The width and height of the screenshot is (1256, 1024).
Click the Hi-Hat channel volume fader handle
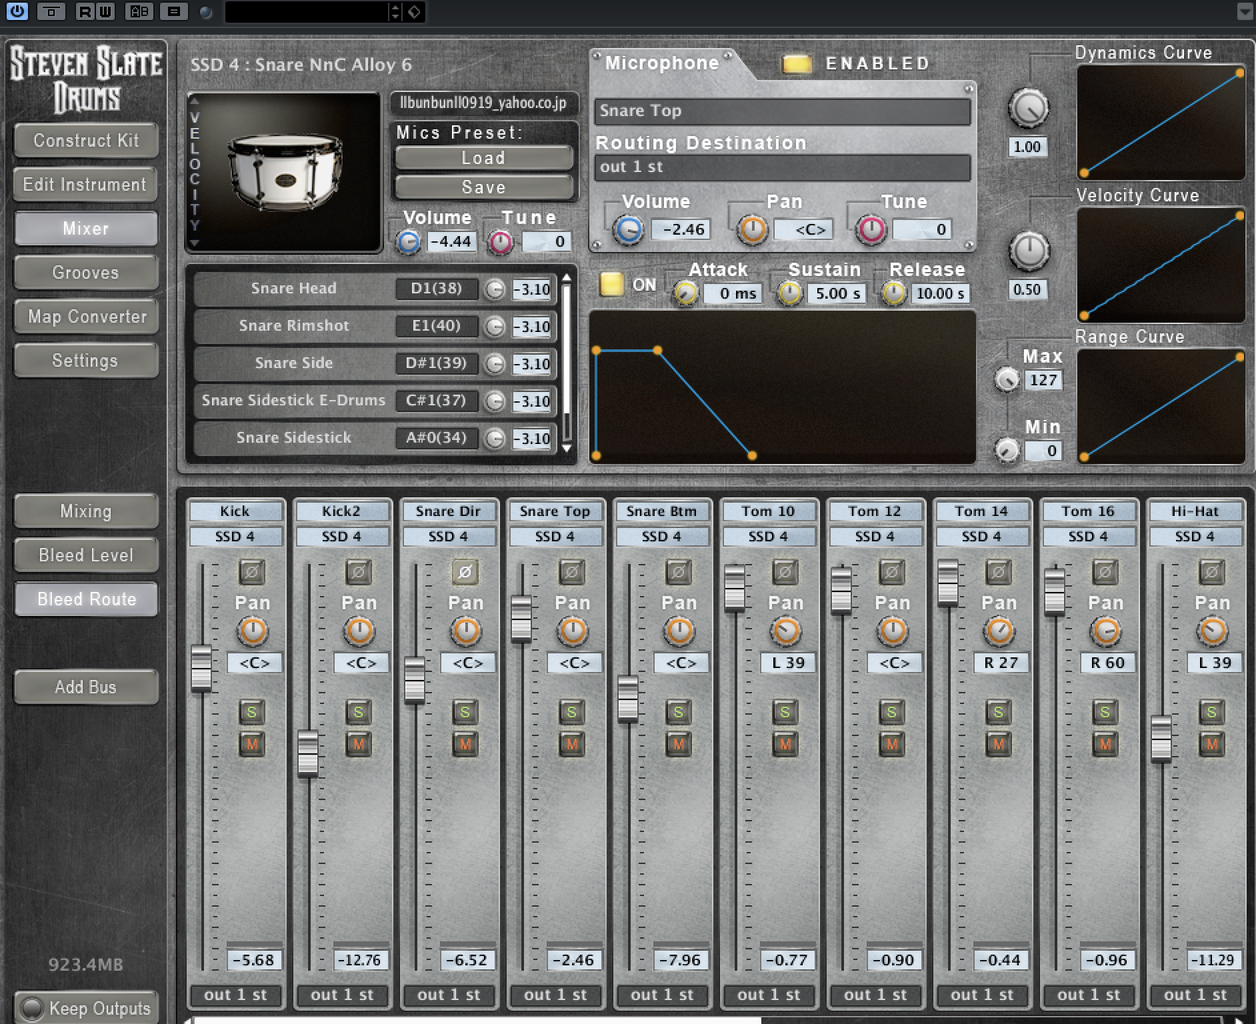(1161, 739)
